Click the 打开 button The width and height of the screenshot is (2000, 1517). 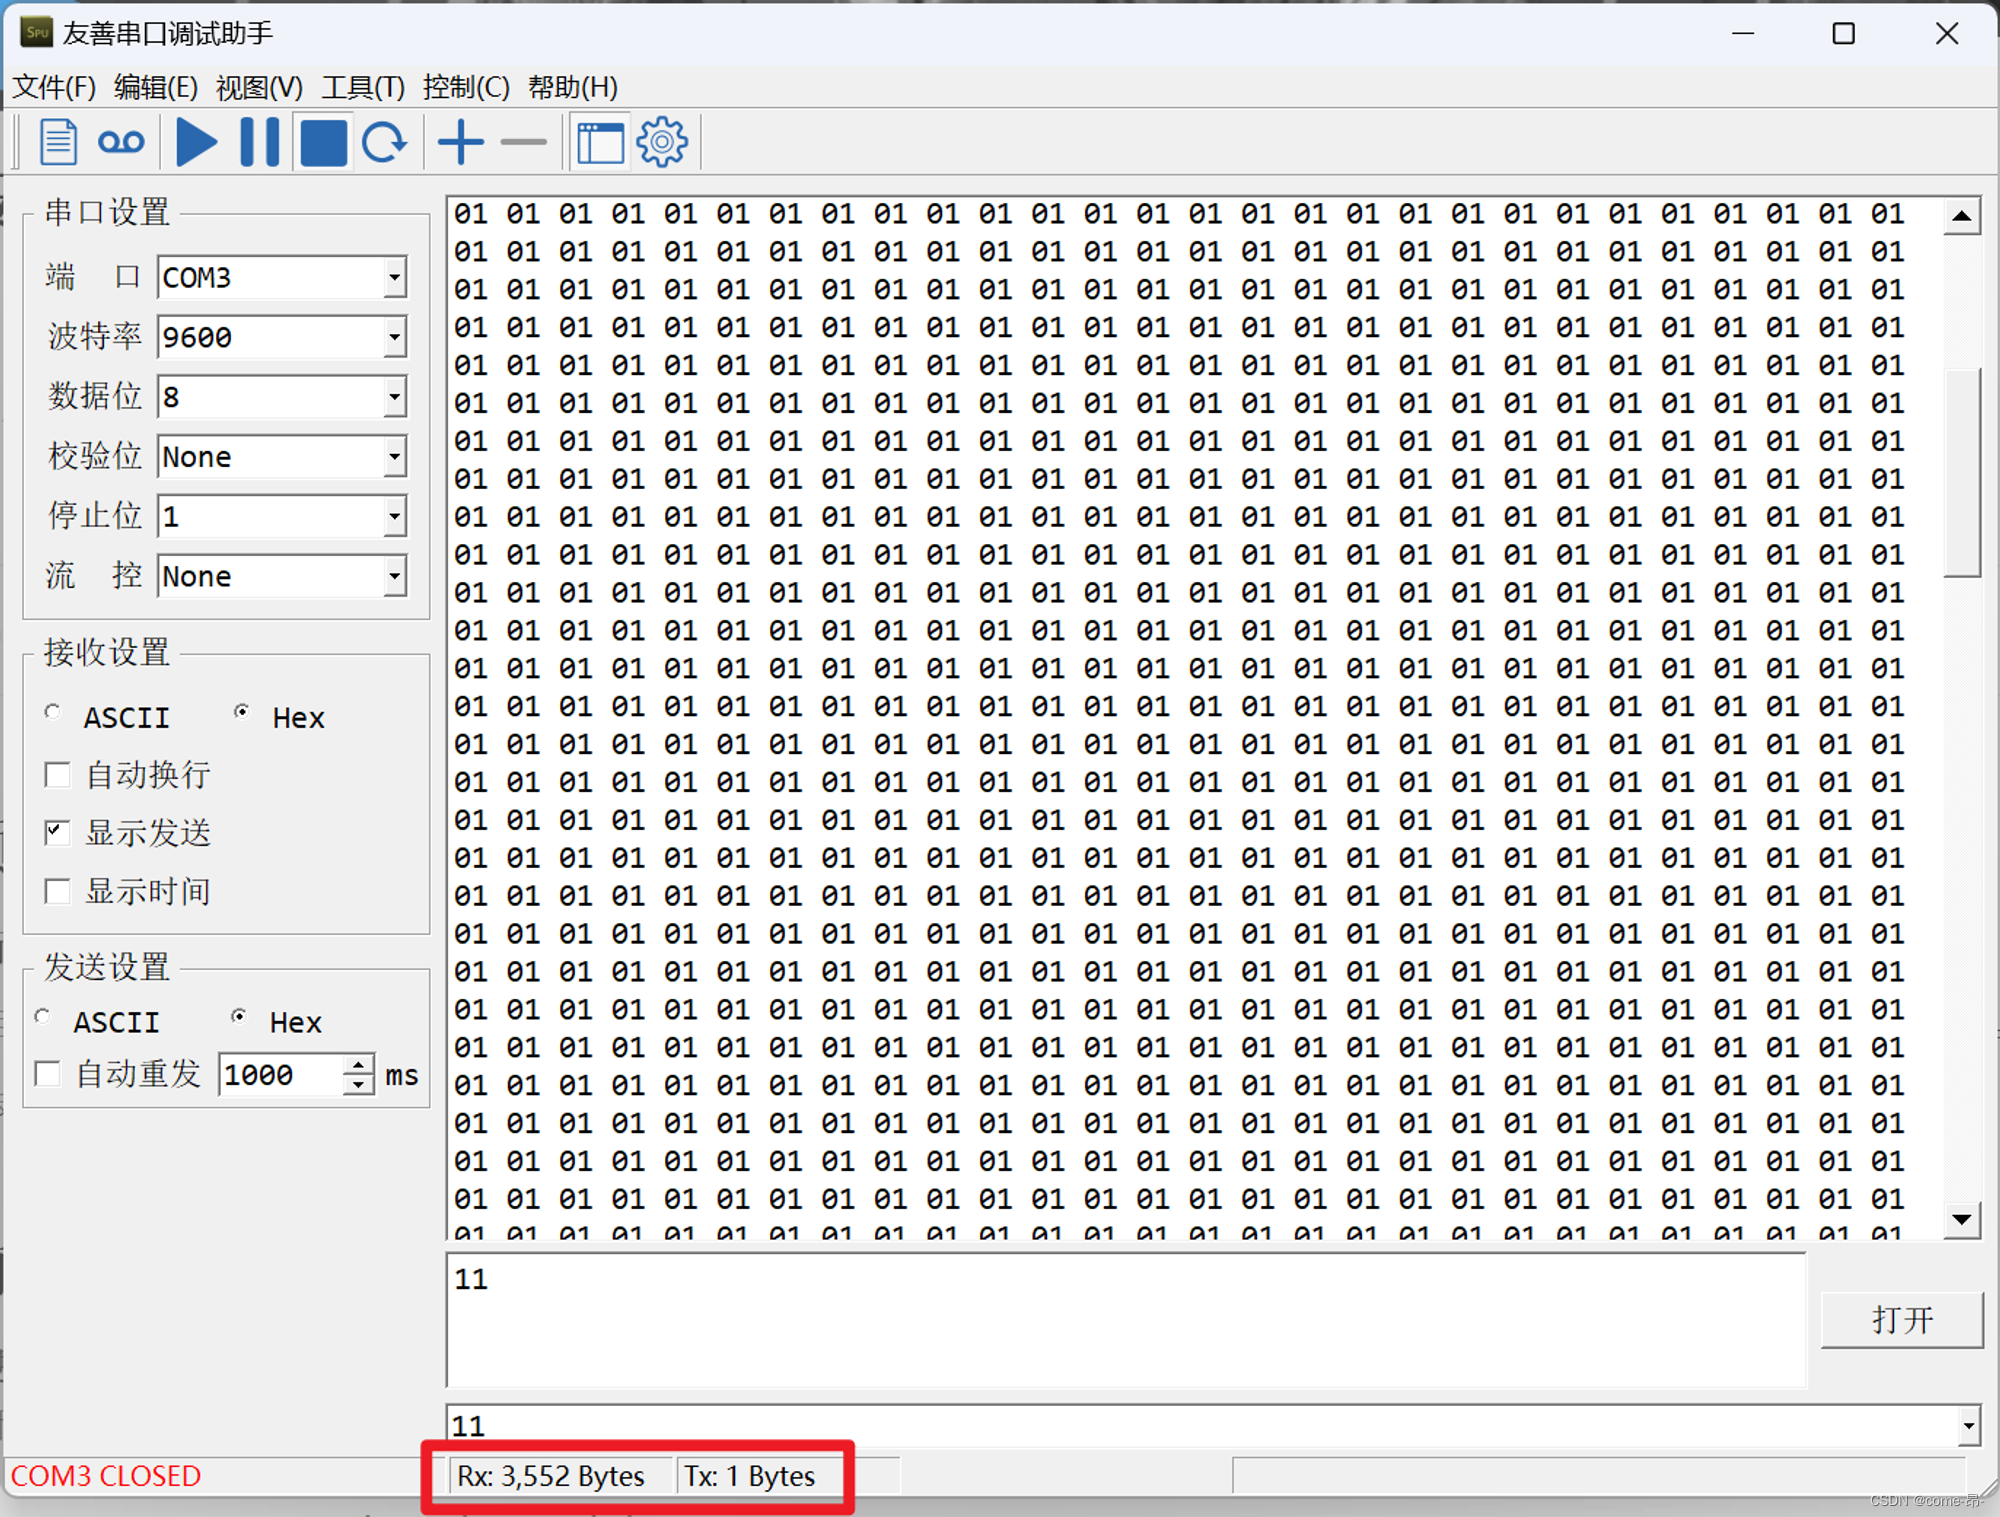tap(1902, 1320)
